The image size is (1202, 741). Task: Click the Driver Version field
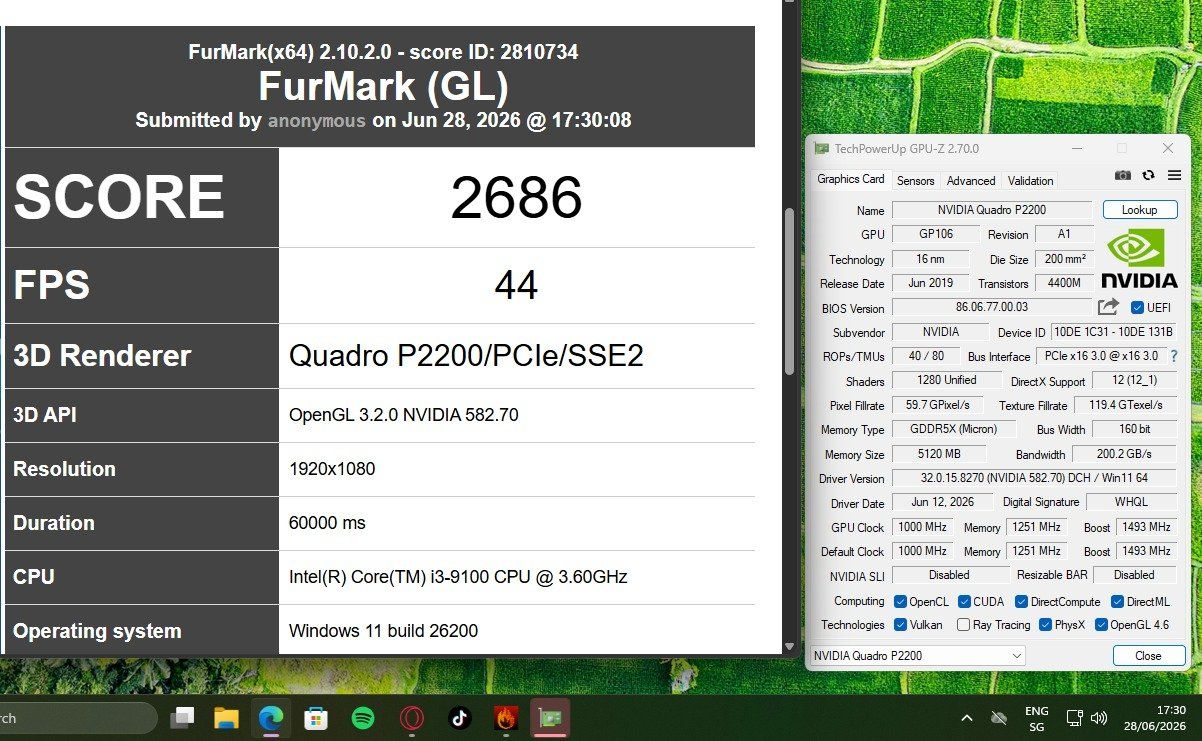[1035, 479]
